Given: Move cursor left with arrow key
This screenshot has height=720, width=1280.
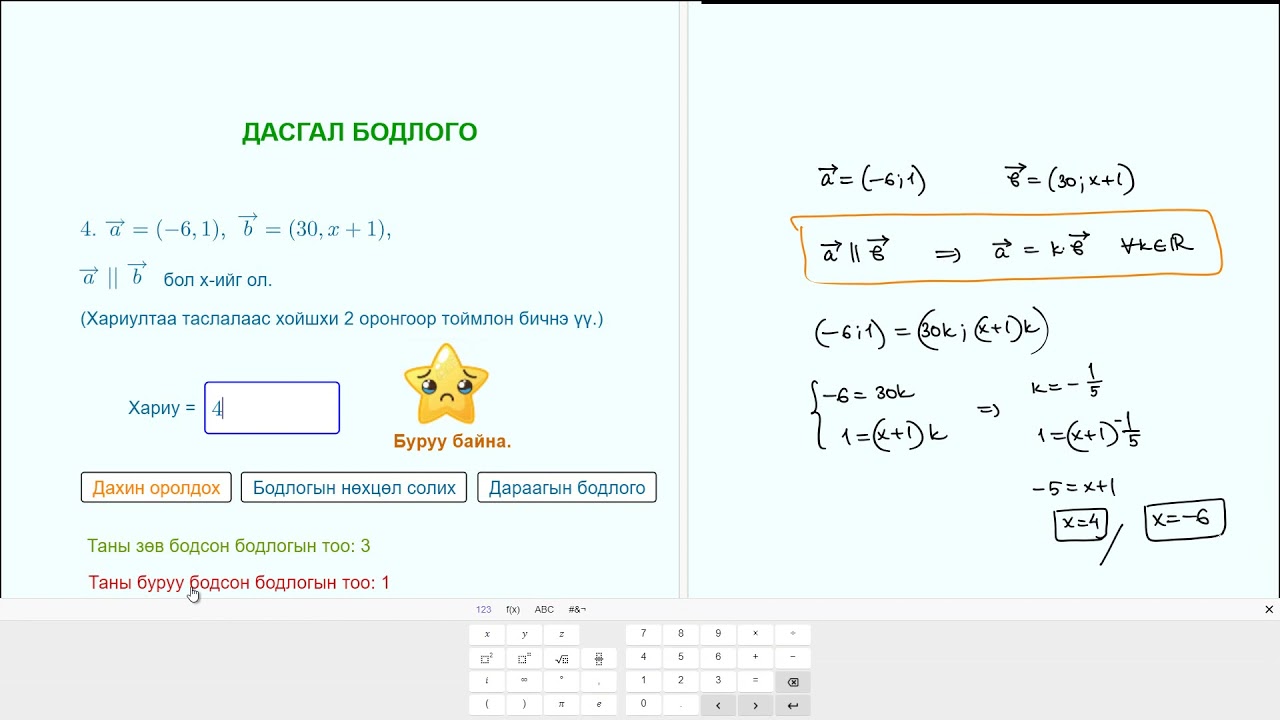Looking at the screenshot, I should (718, 705).
